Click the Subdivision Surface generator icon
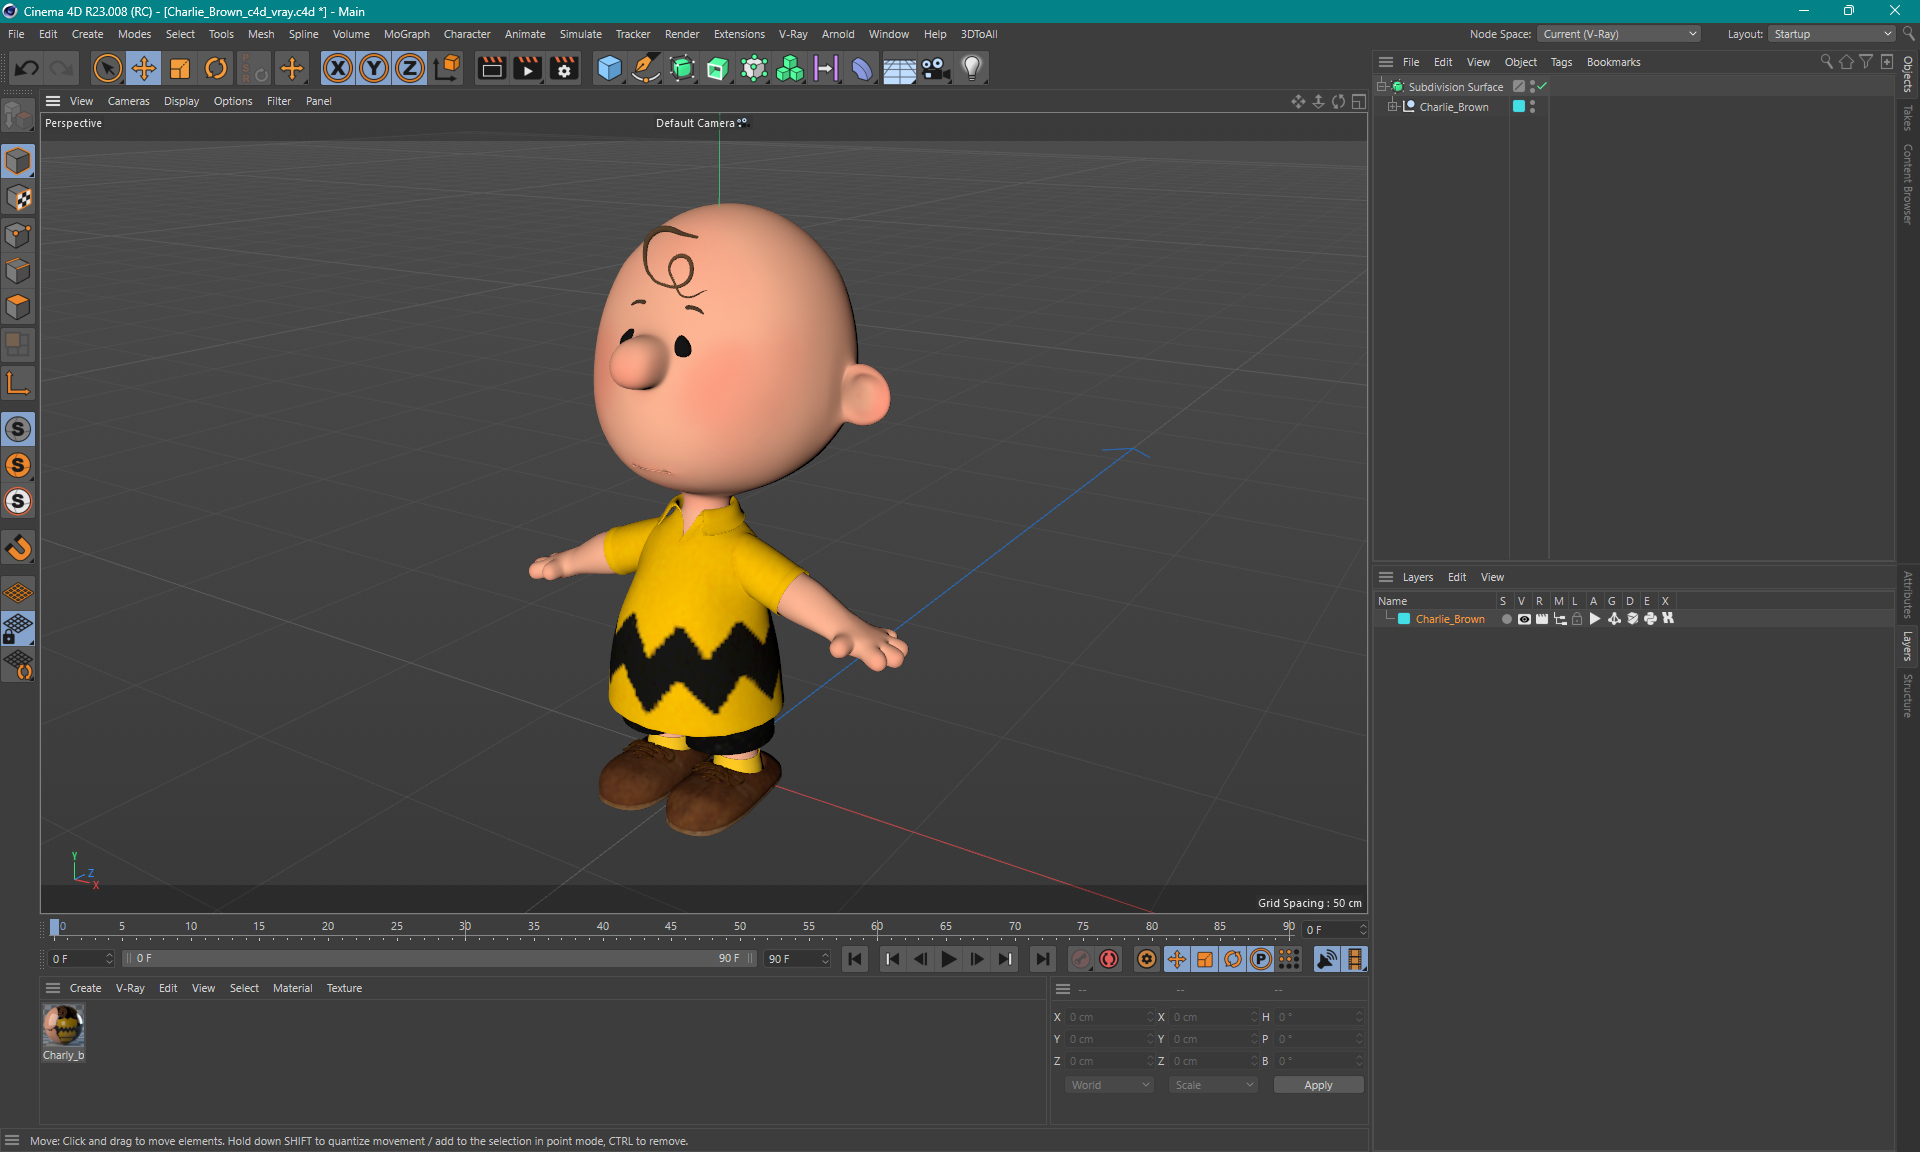This screenshot has width=1920, height=1152. (x=682, y=68)
